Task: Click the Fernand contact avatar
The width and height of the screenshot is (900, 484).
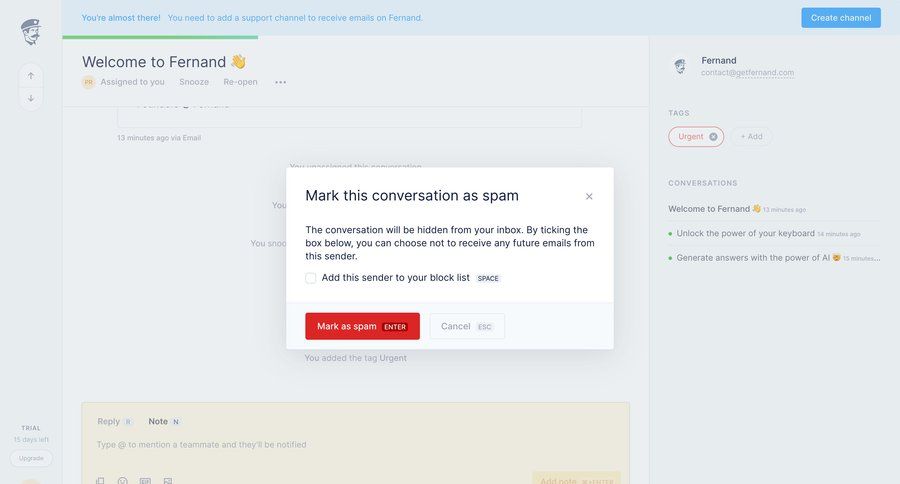Action: tap(680, 66)
